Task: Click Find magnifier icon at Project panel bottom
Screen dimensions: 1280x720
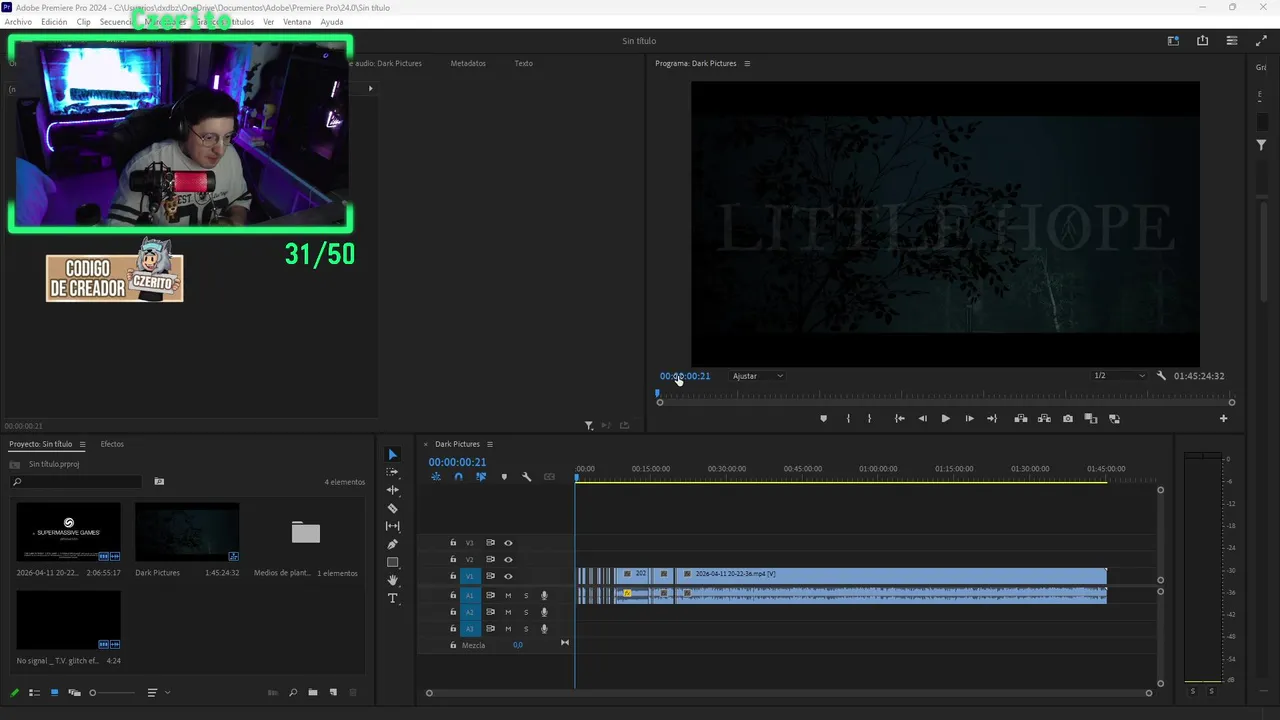Action: pos(293,692)
